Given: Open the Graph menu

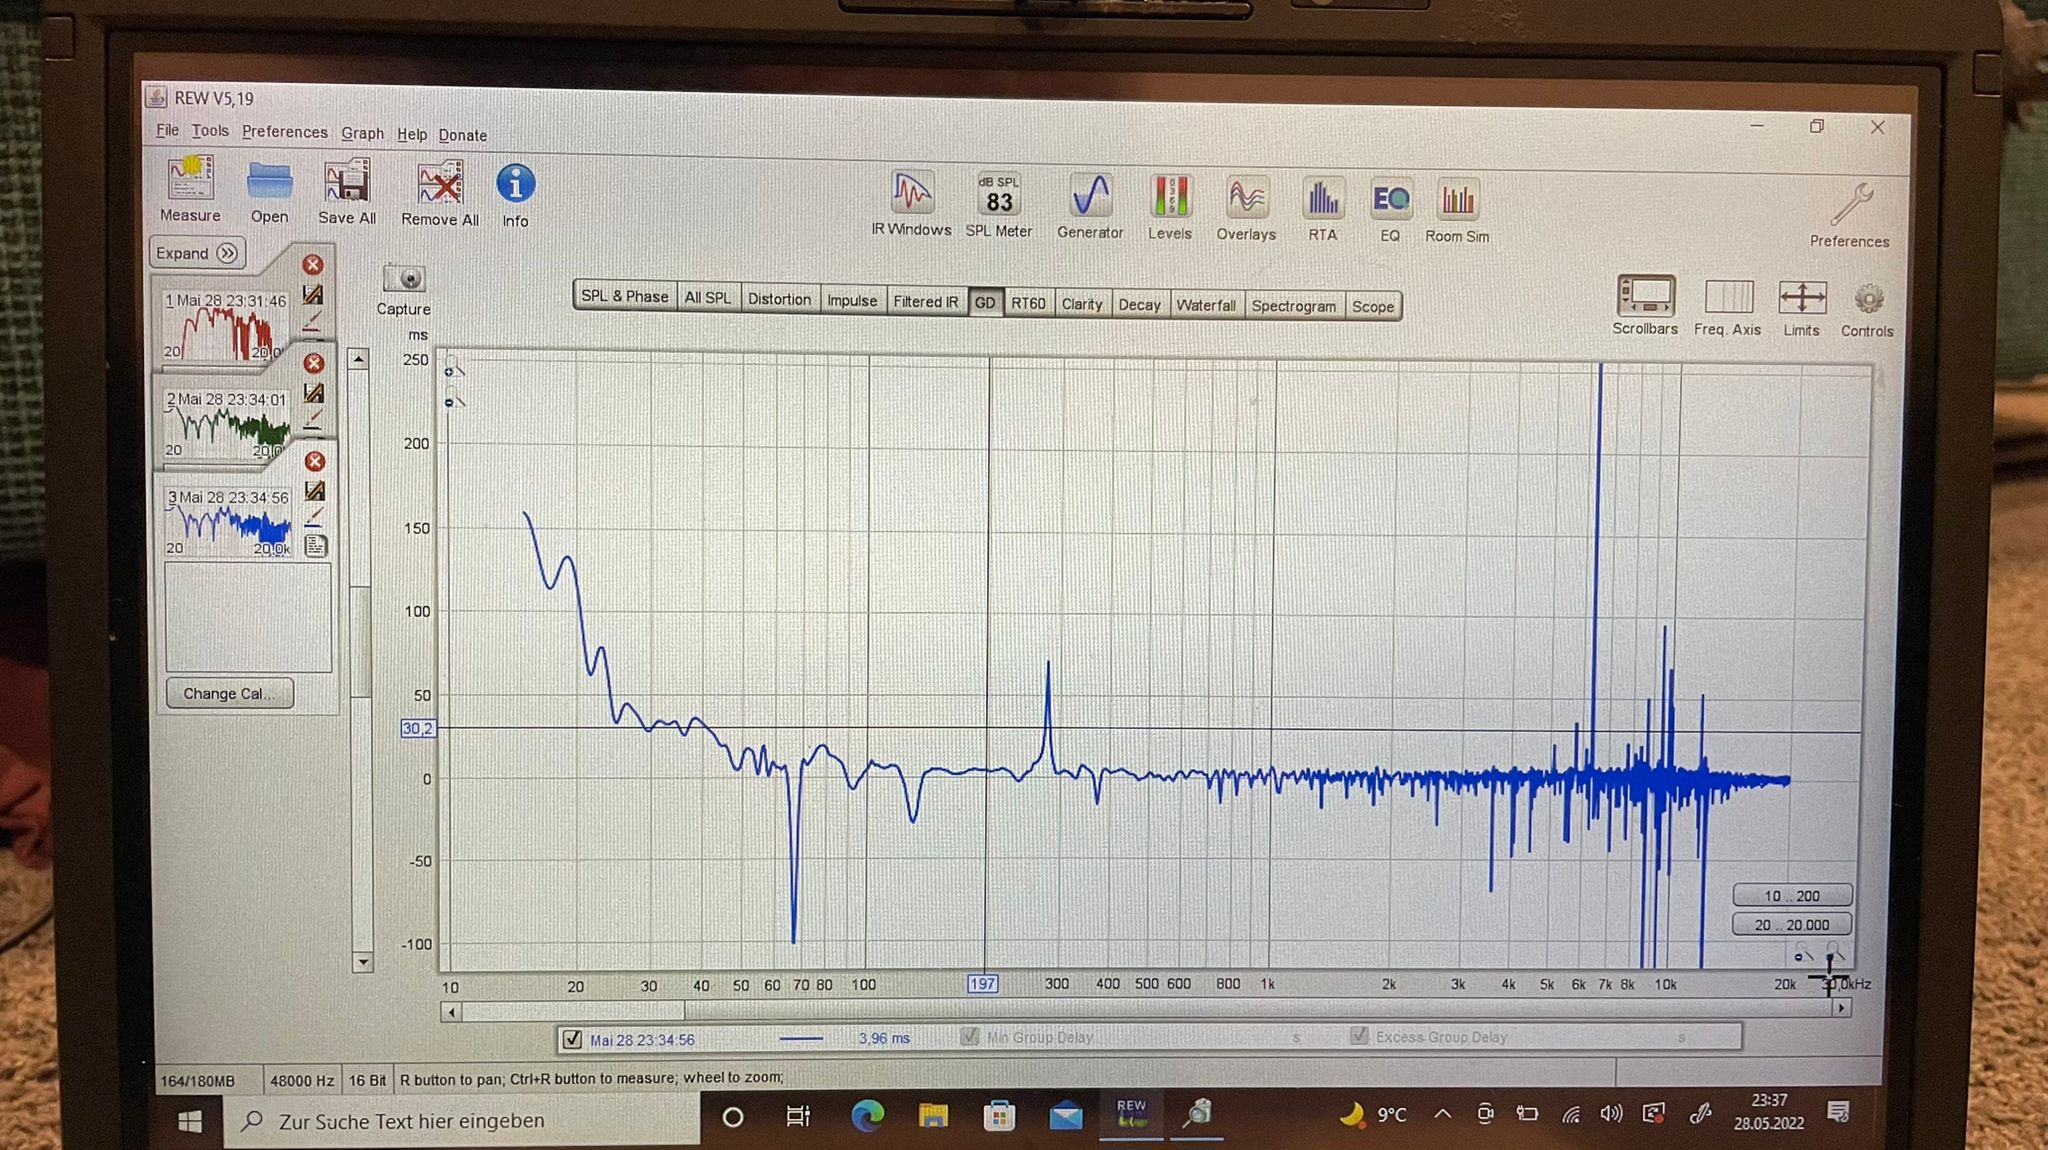Looking at the screenshot, I should point(362,133).
